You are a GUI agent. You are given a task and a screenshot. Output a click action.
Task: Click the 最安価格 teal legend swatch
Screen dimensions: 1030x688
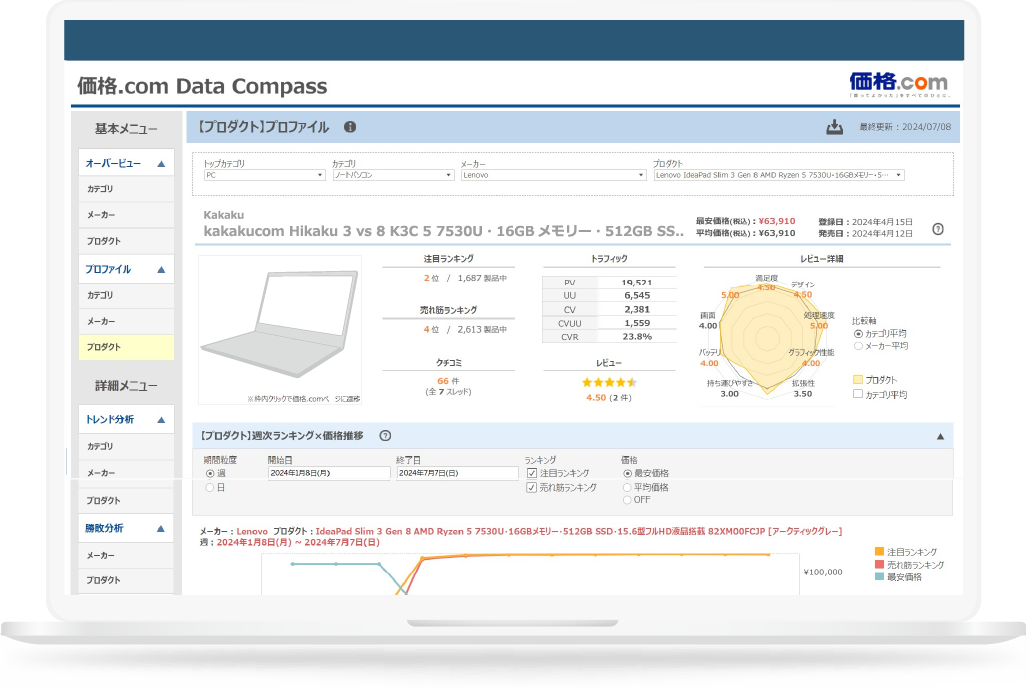click(x=880, y=577)
